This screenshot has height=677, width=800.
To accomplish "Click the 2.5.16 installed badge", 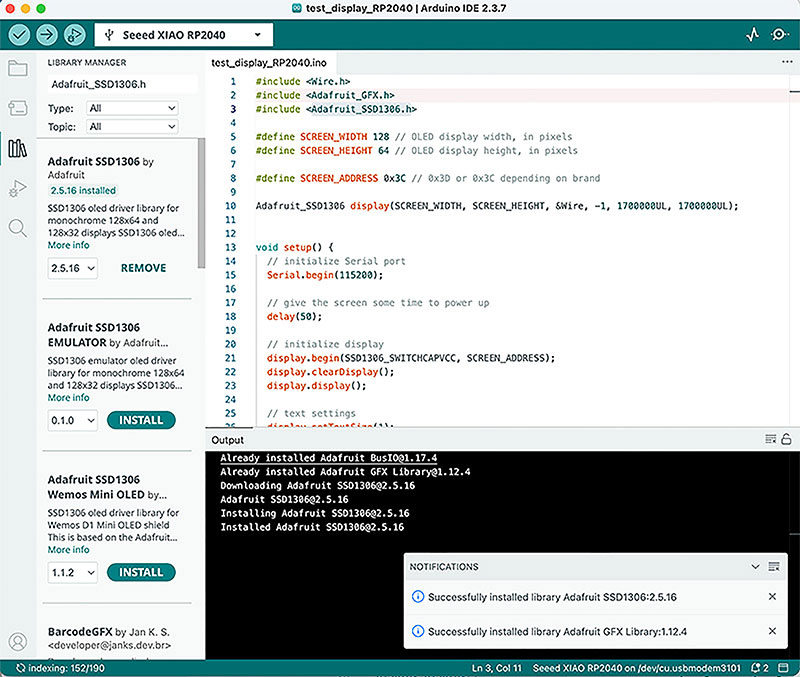I will pos(83,190).
